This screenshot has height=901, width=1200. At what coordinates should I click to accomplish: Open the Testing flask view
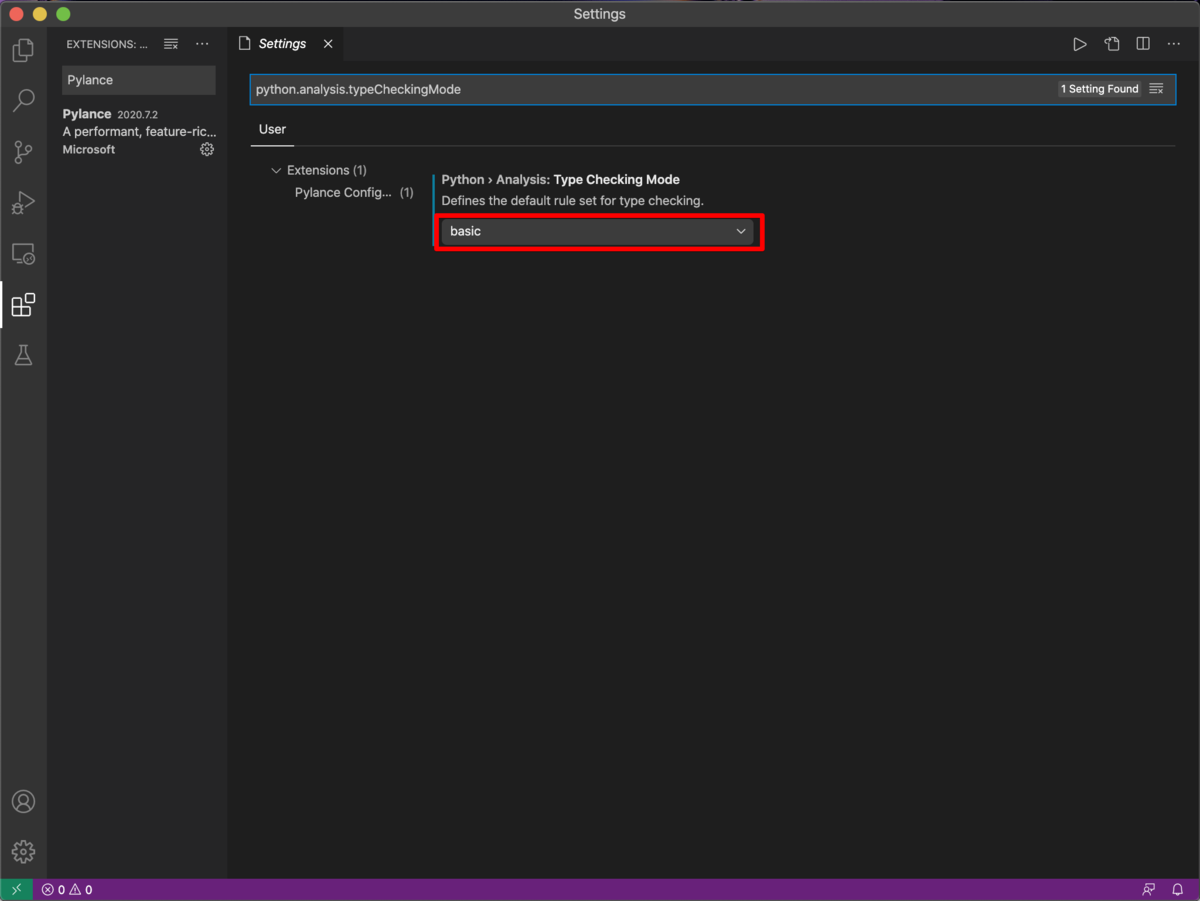(23, 355)
